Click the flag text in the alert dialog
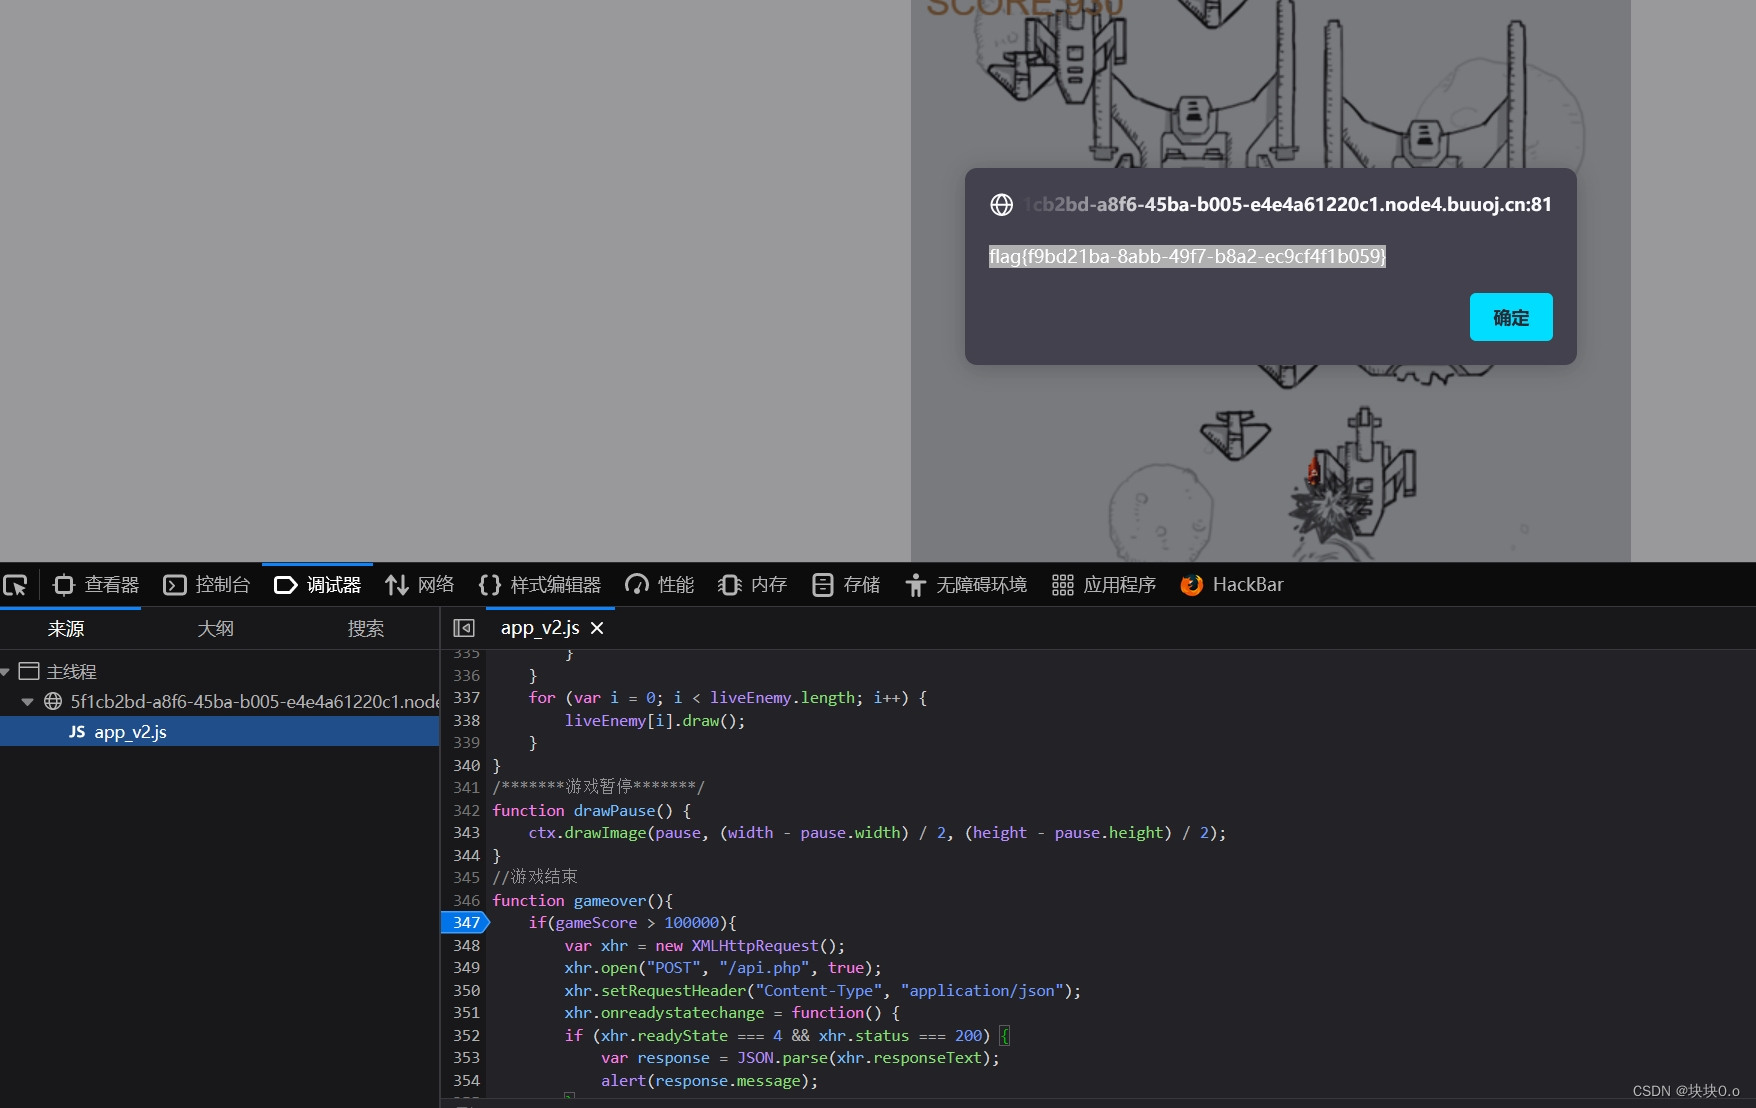 click(x=1187, y=257)
